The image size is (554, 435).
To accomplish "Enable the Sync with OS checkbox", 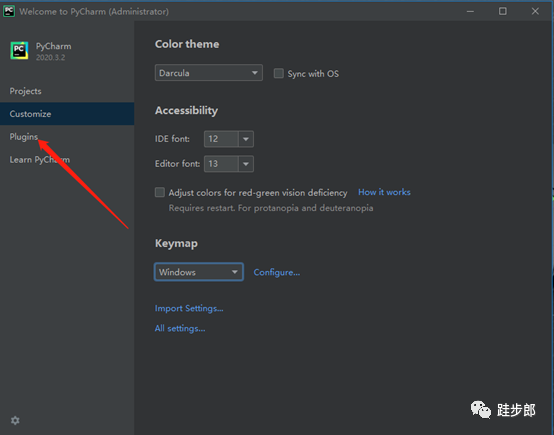I will 279,74.
